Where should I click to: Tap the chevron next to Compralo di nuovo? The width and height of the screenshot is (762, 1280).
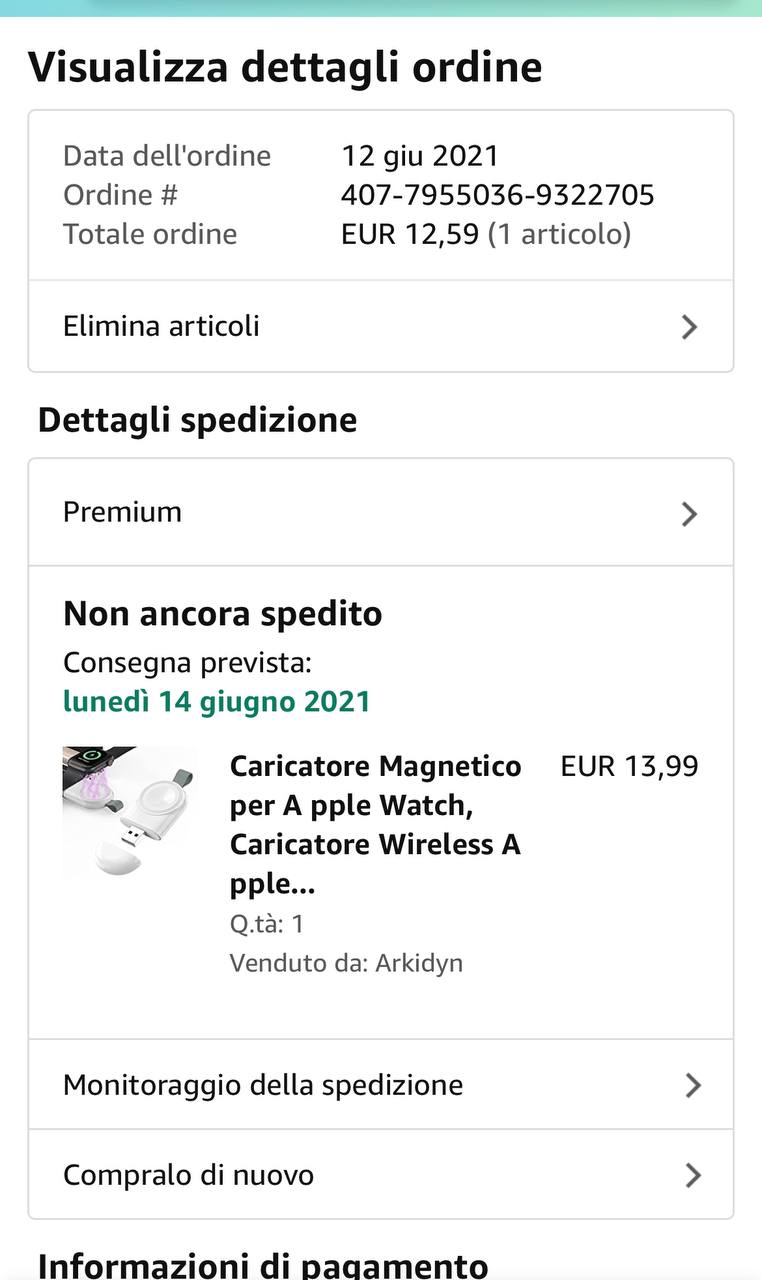(x=692, y=1176)
